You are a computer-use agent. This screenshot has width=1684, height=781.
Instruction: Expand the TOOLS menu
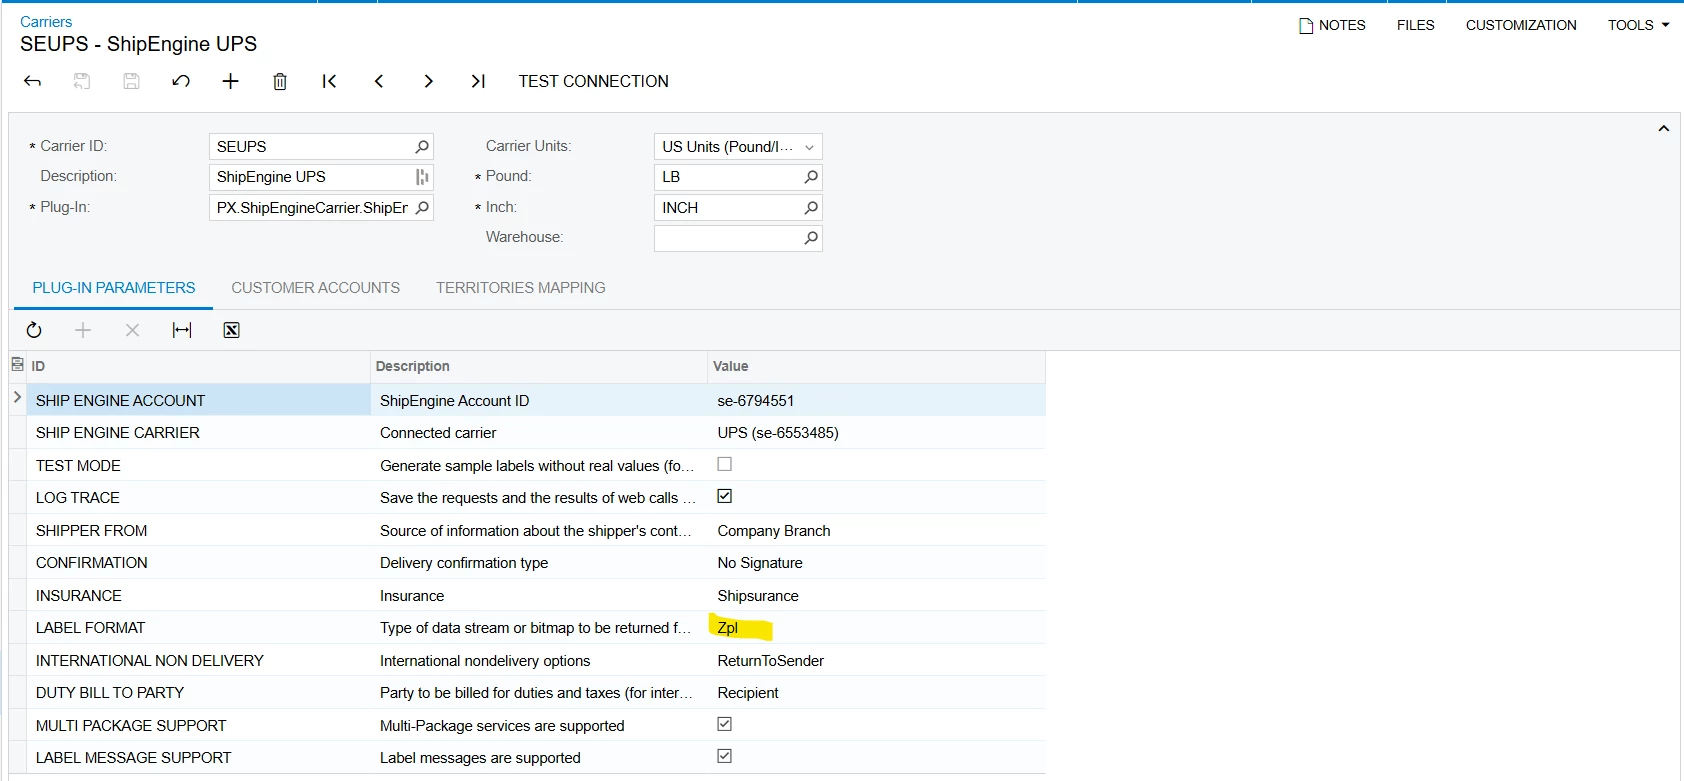tap(1638, 25)
